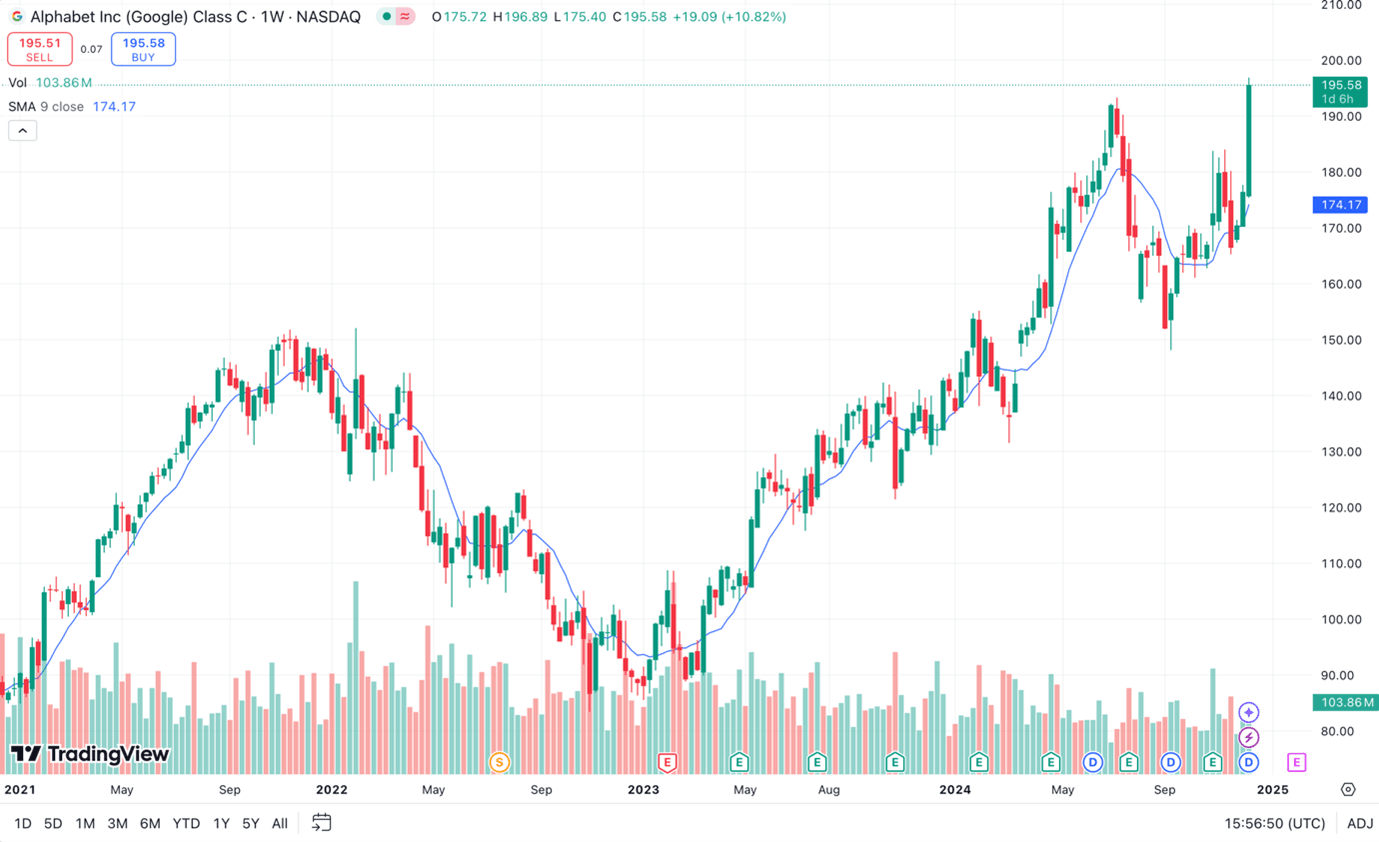Toggle the market status dot indicator
The width and height of the screenshot is (1379, 842).
click(x=385, y=16)
